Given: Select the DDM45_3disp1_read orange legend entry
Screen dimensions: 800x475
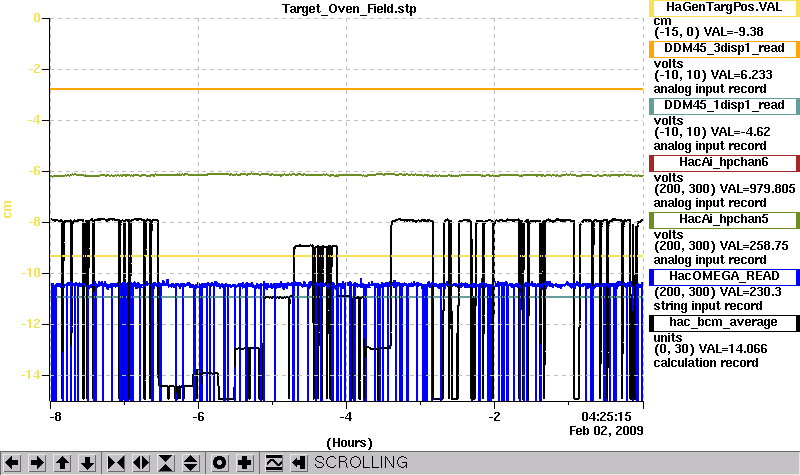Looking at the screenshot, I should click(x=724, y=48).
